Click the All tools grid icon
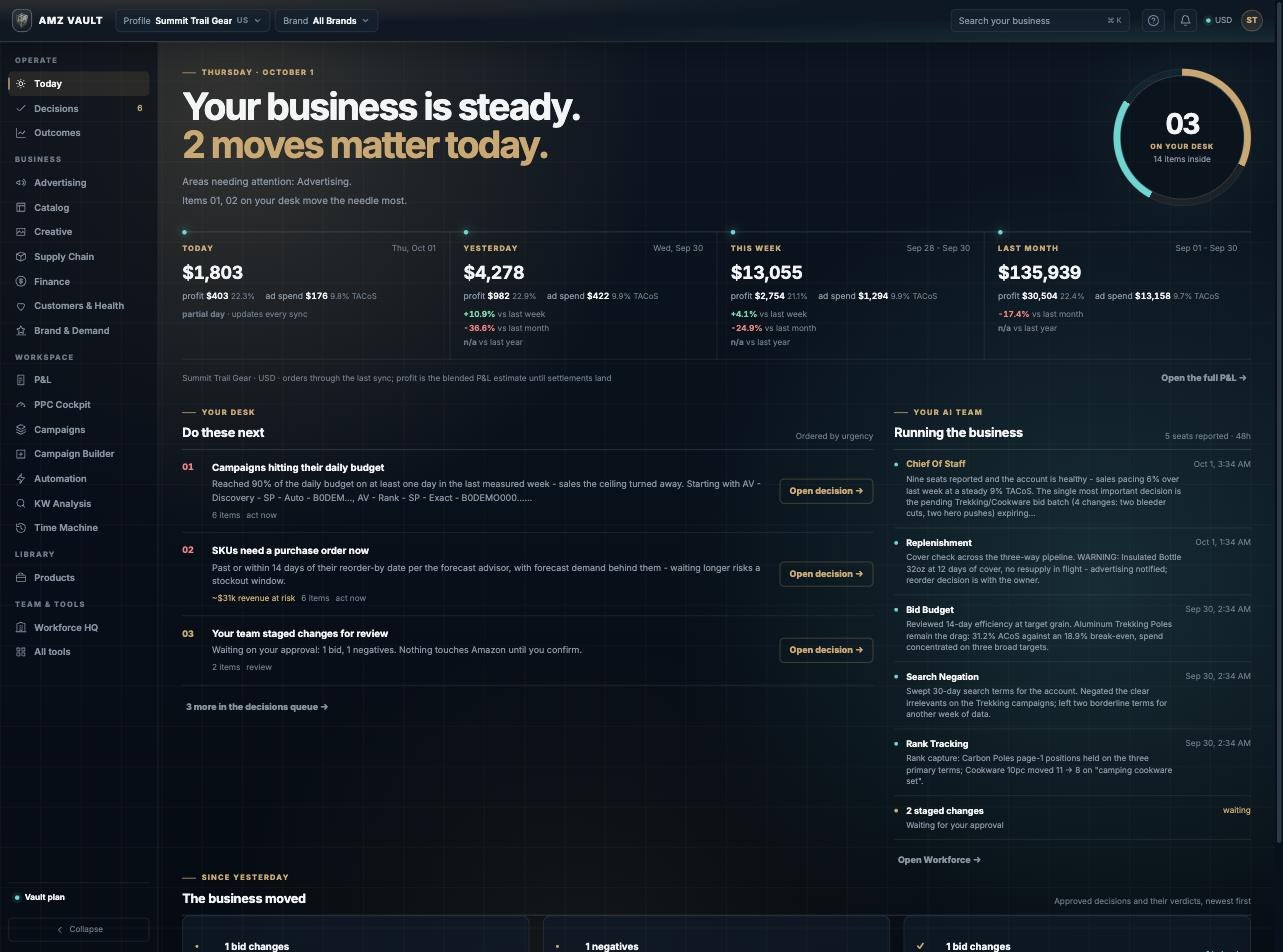This screenshot has height=952, width=1283. [21, 652]
